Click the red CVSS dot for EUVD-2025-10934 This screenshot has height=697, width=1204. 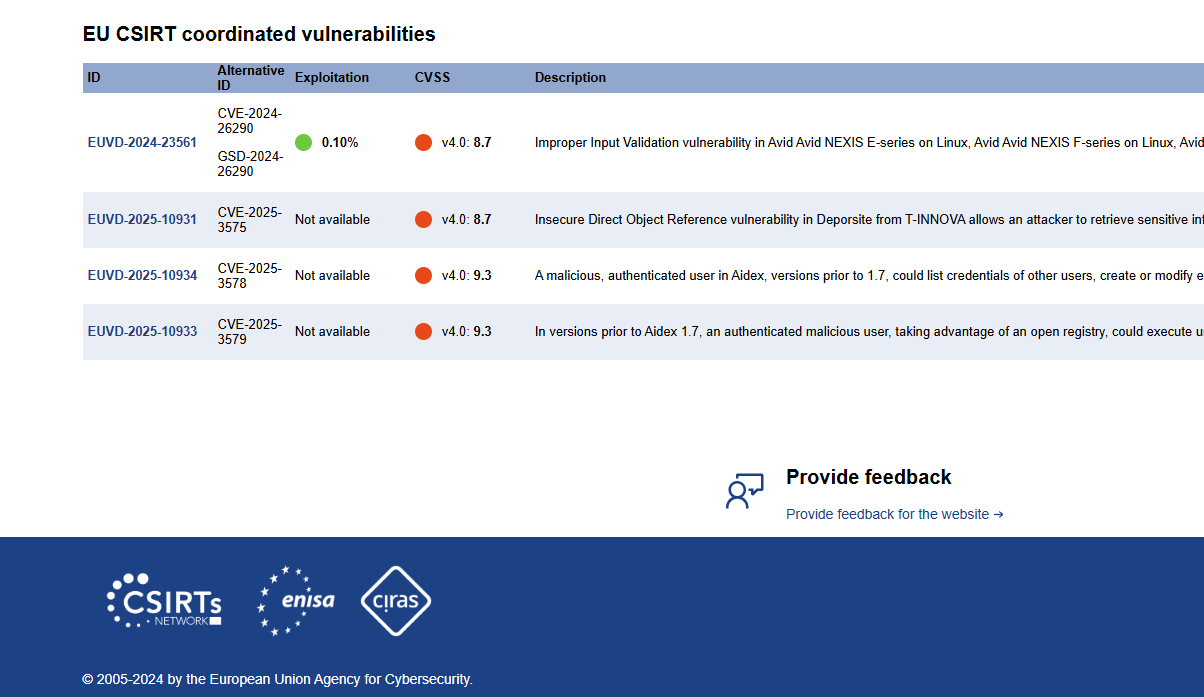click(x=423, y=276)
